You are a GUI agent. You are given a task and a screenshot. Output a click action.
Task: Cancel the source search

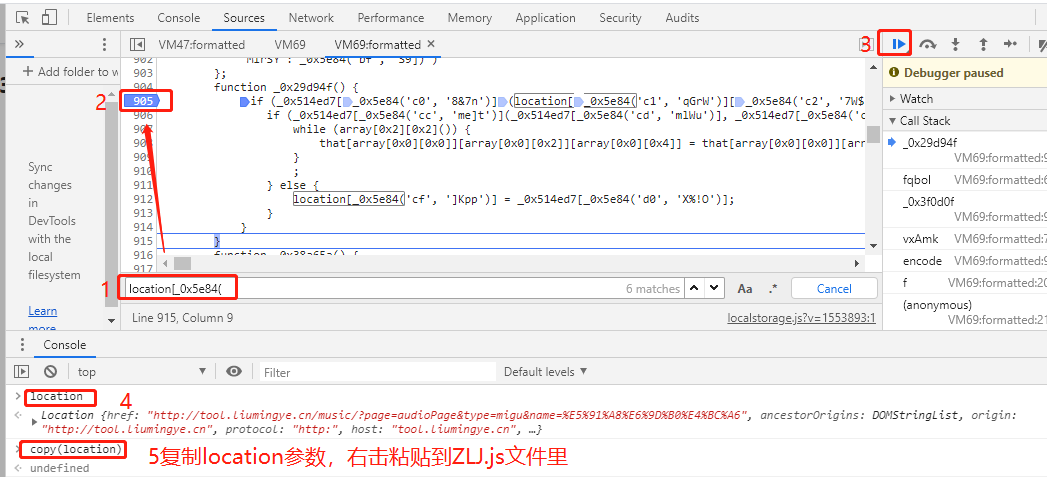point(834,289)
